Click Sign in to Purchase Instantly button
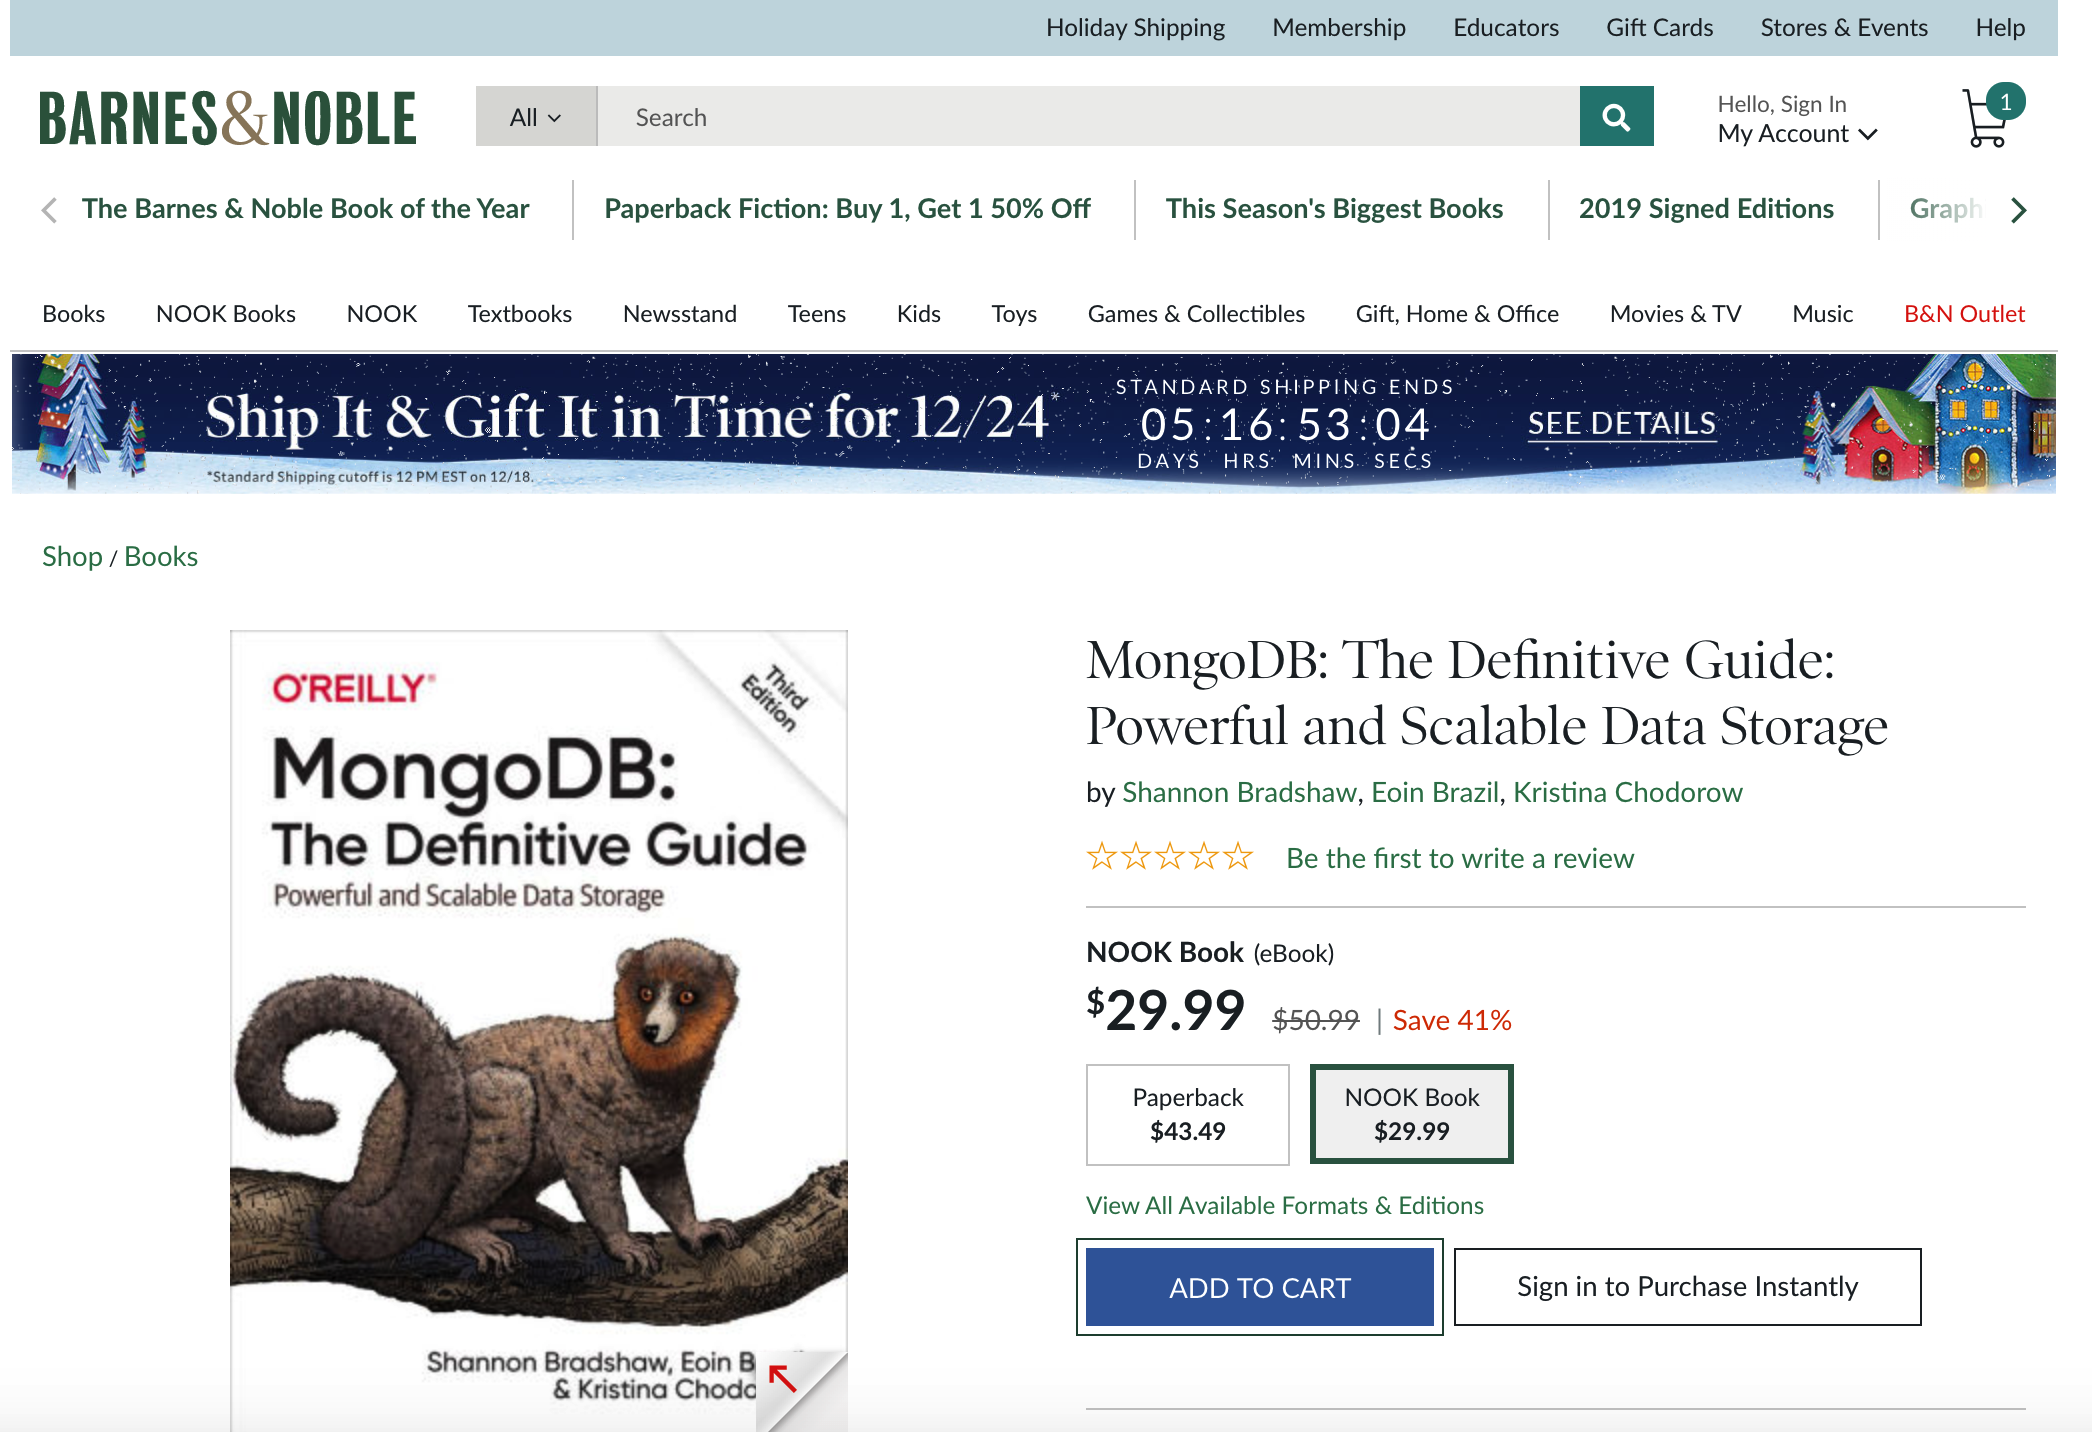Screen dimensions: 2092x1432 pos(1687,1284)
